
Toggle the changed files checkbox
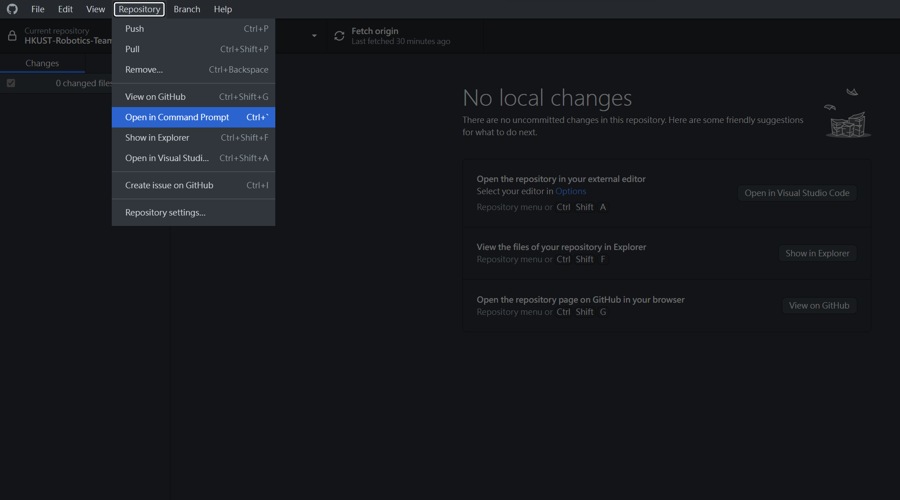pyautogui.click(x=11, y=83)
